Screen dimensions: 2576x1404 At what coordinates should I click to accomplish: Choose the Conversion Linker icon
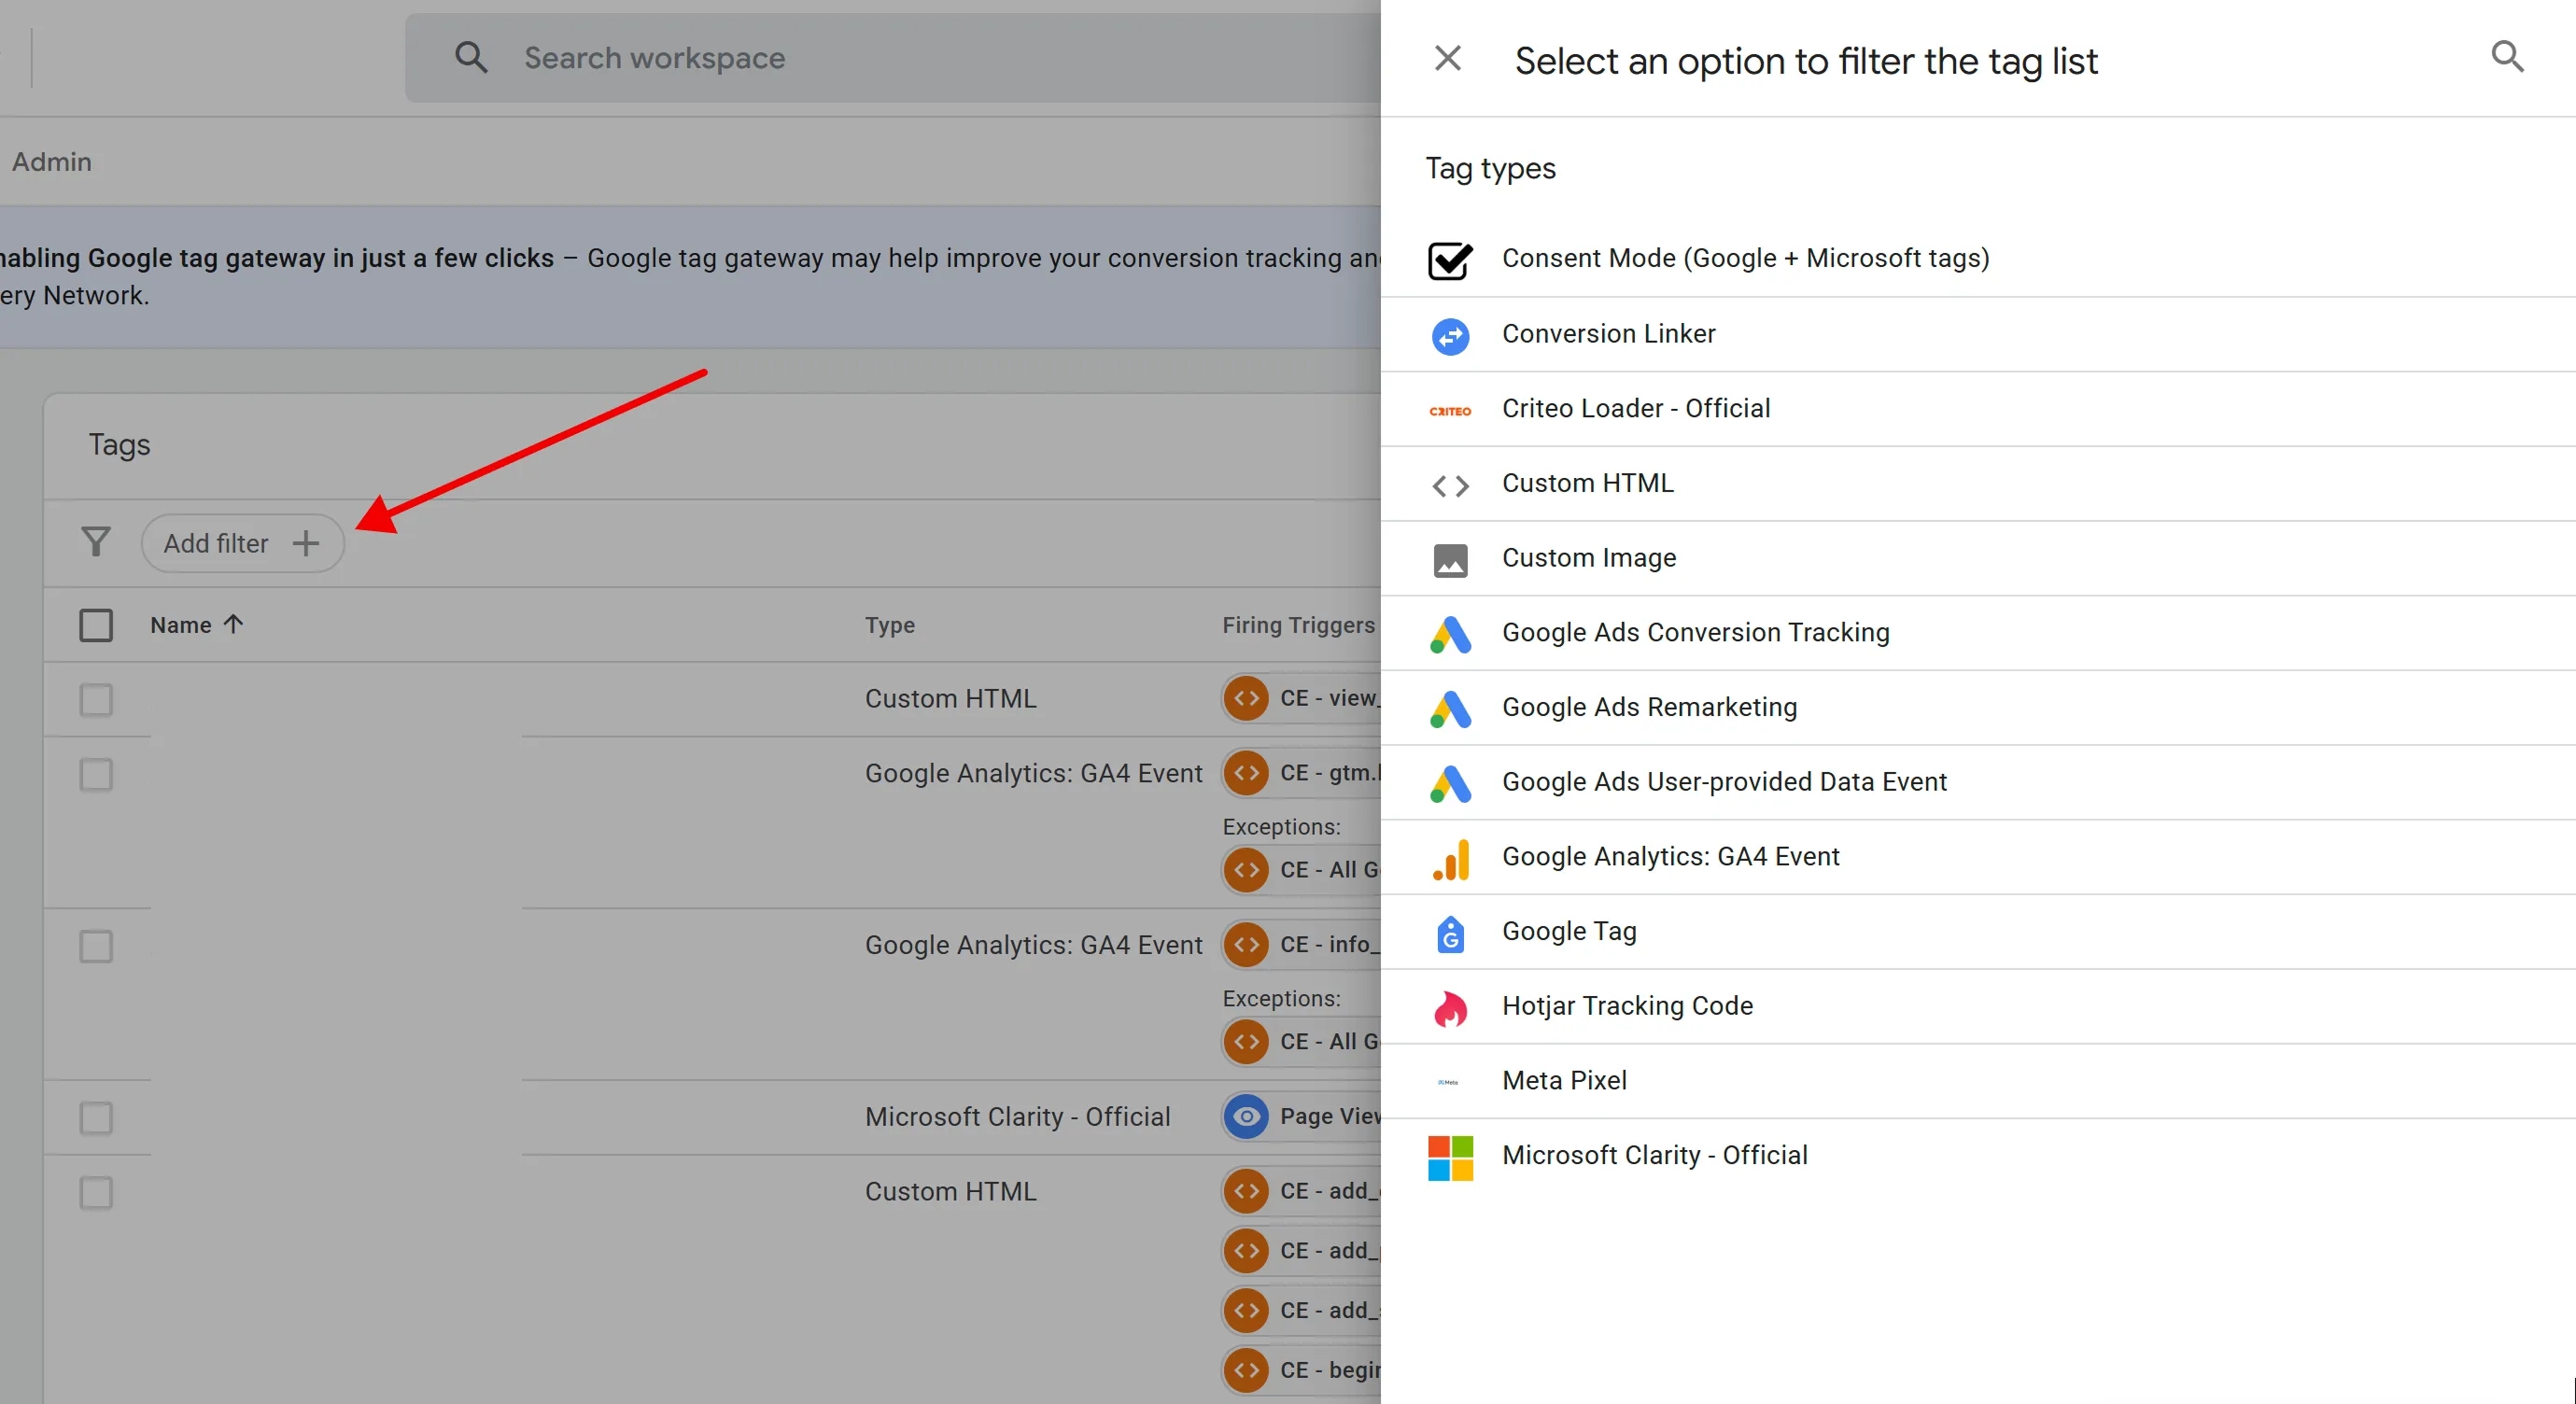point(1450,336)
